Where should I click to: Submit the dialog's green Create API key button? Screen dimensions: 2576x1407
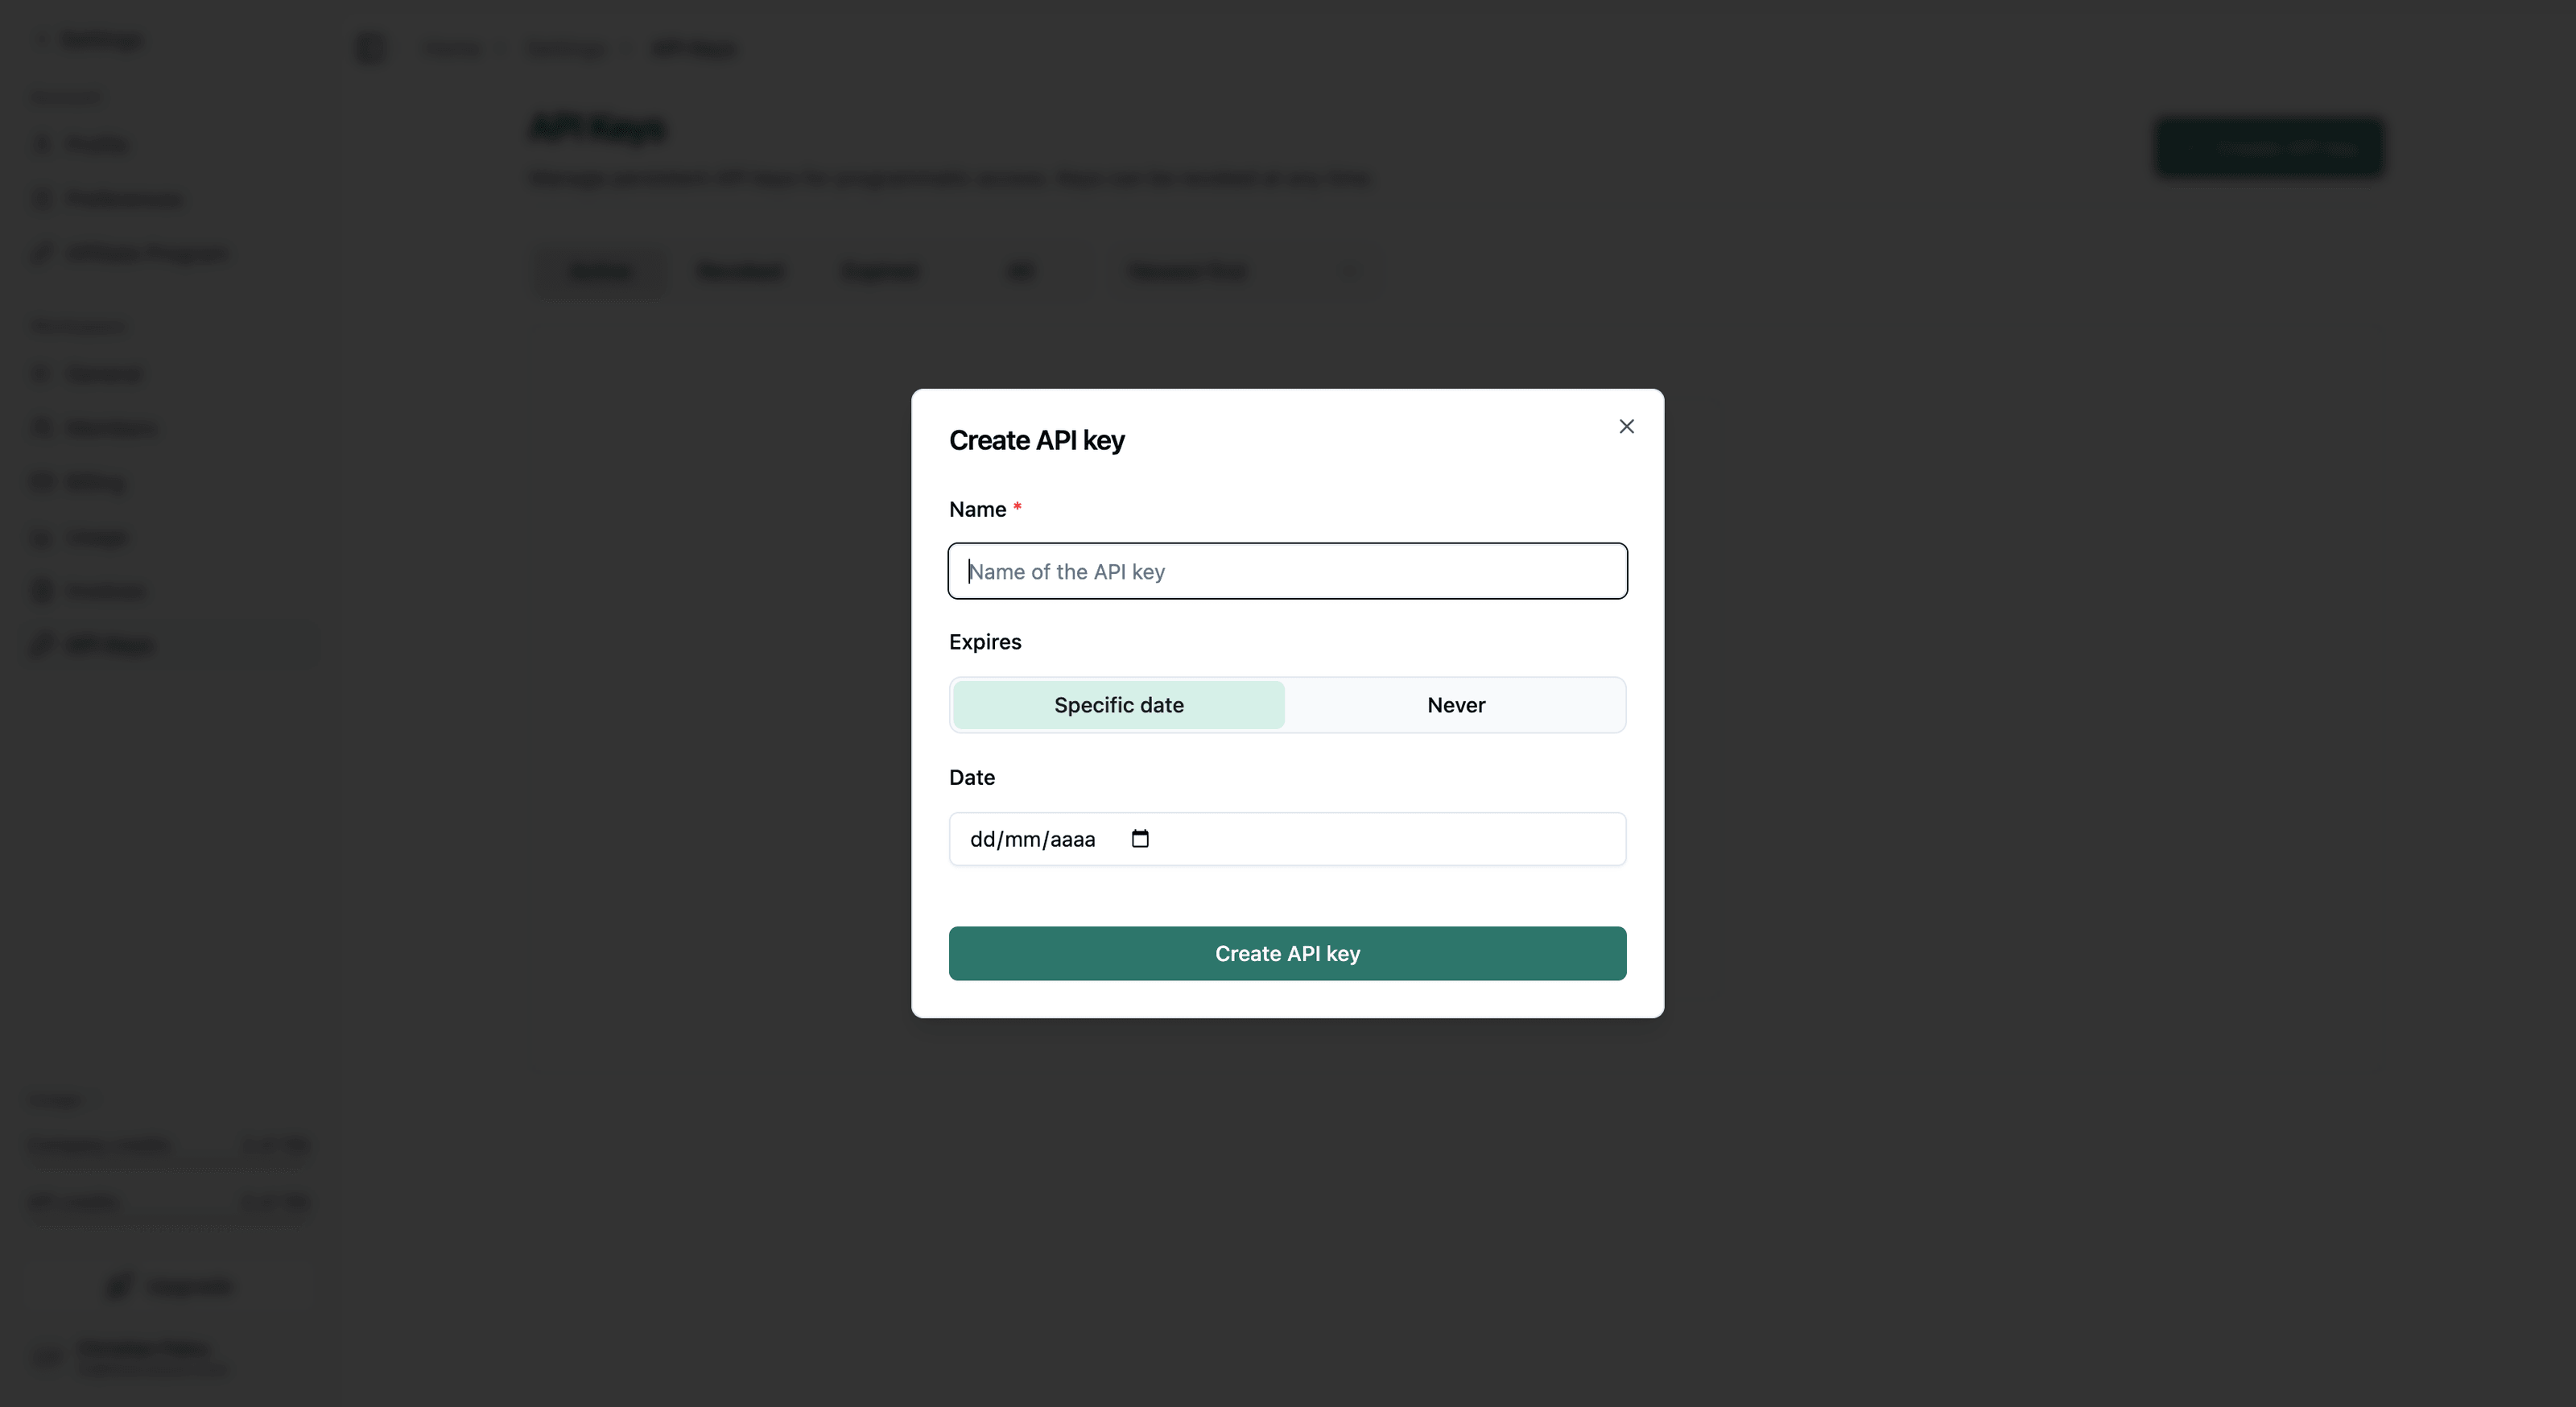point(1287,953)
